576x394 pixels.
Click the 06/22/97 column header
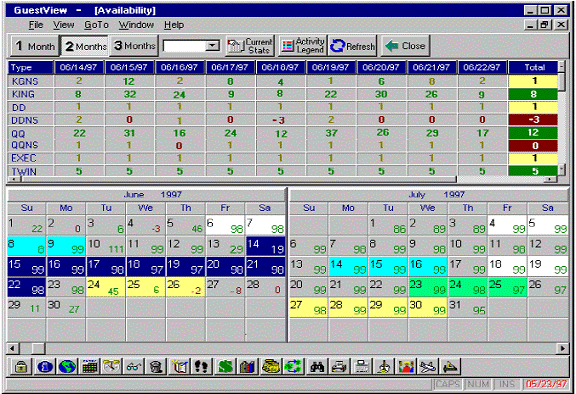coord(482,67)
